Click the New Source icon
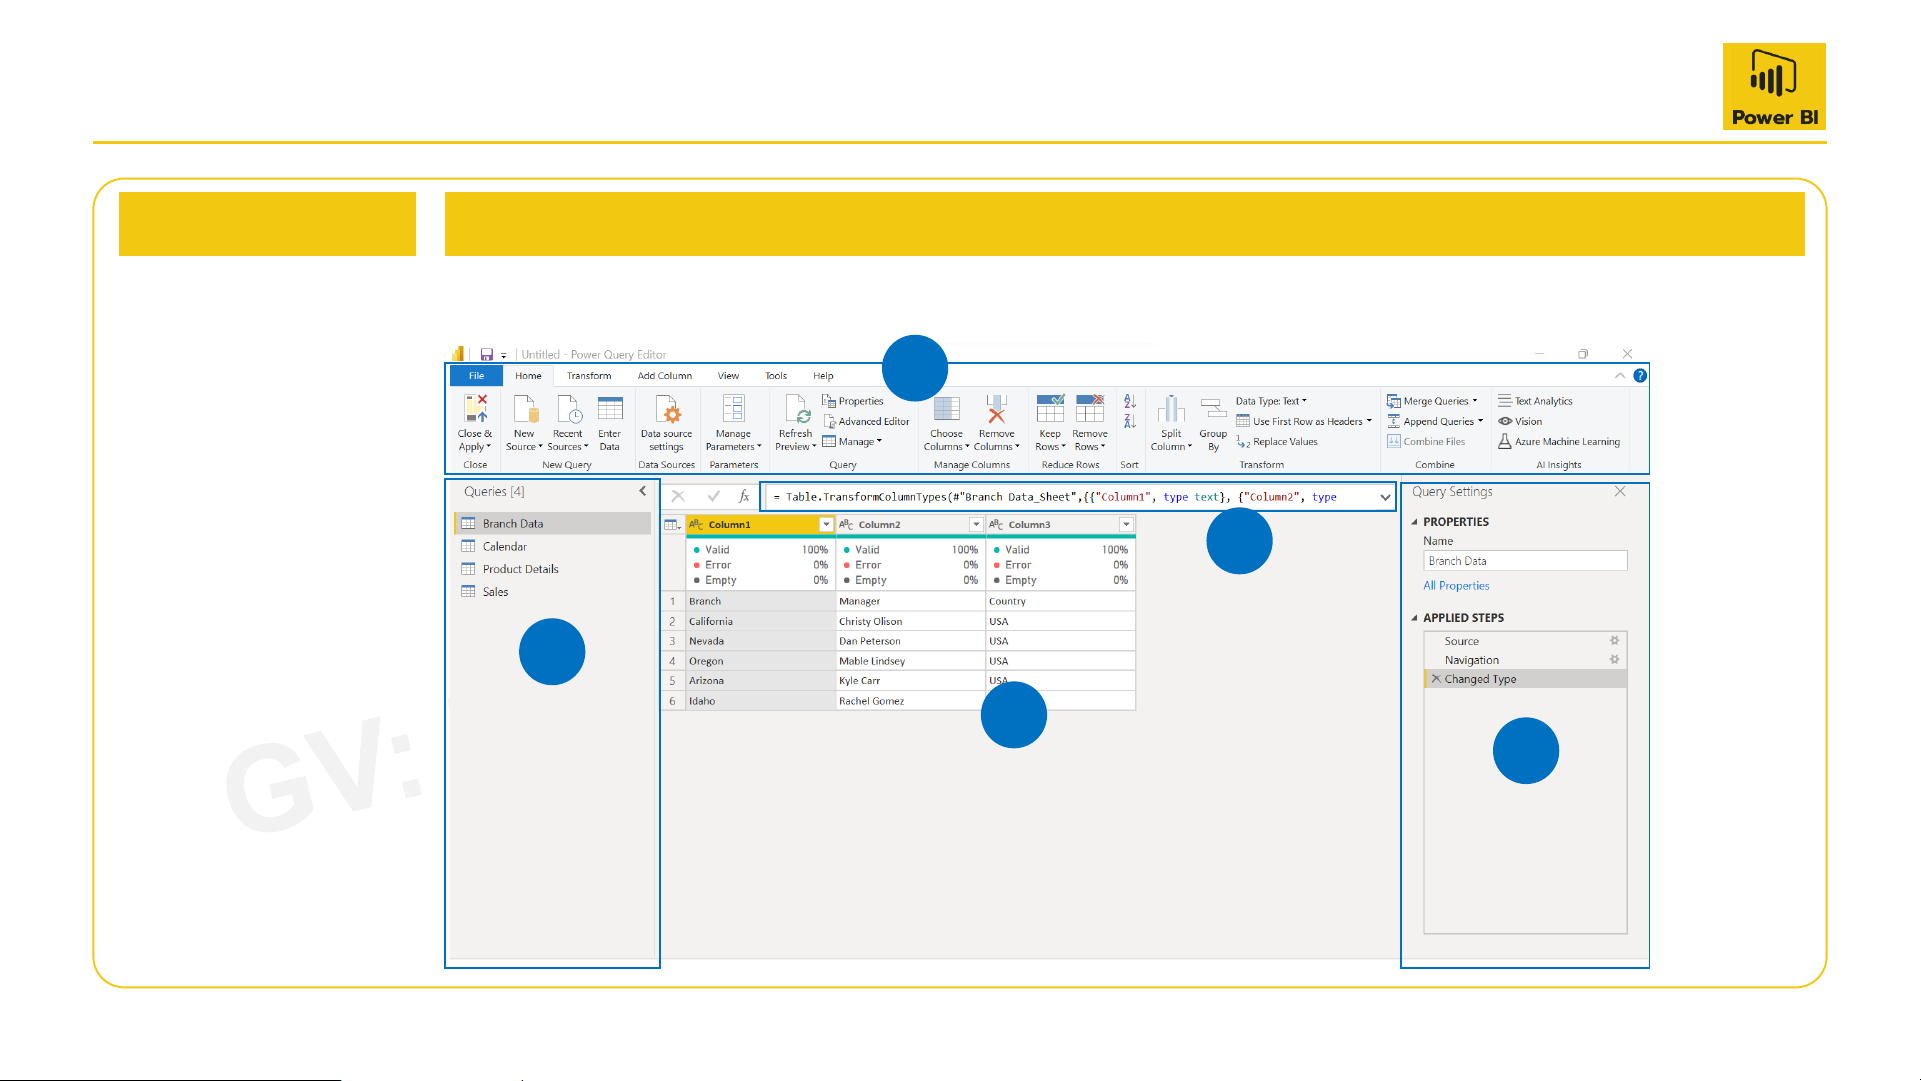The width and height of the screenshot is (1921, 1081). point(524,409)
